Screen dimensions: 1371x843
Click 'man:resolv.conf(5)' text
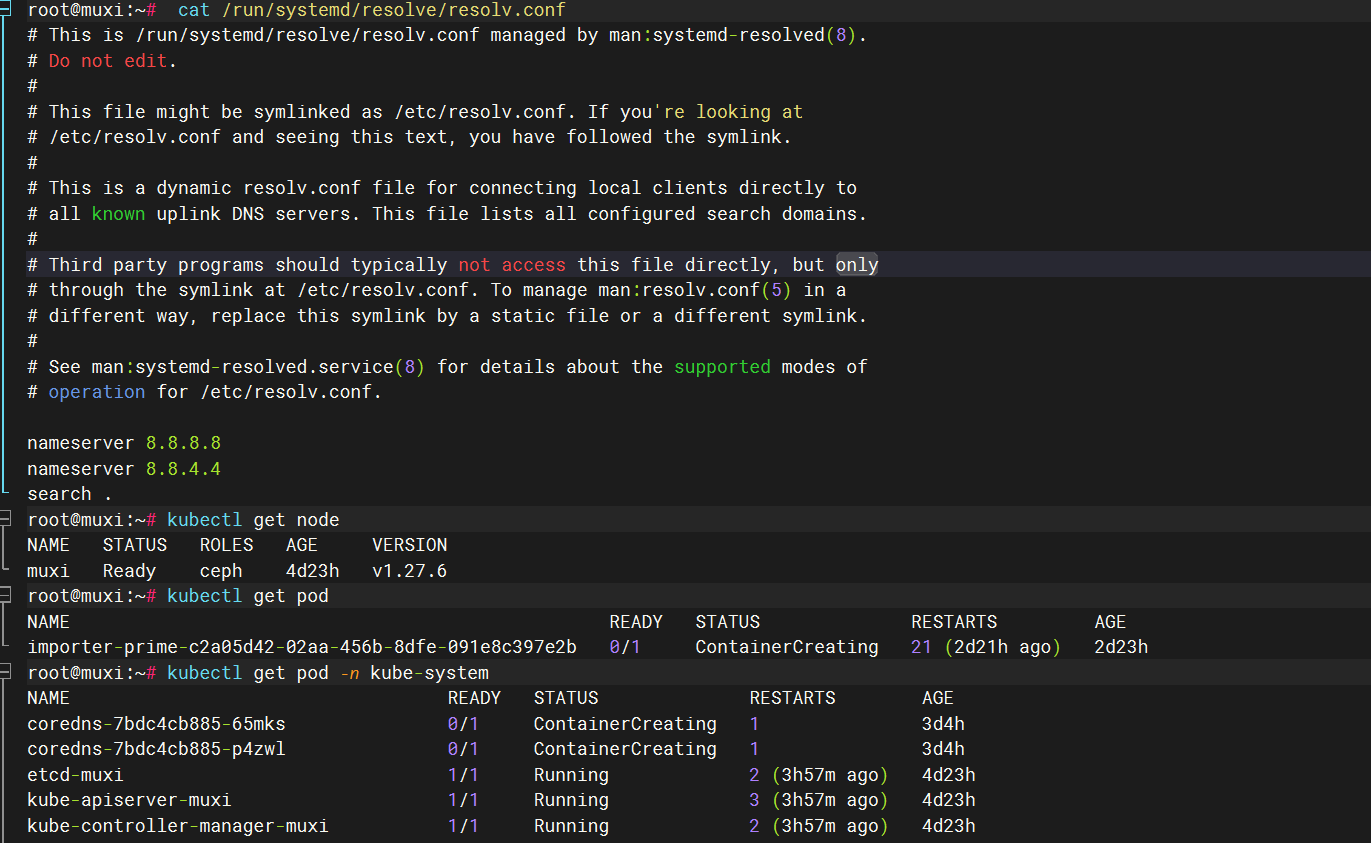[x=695, y=289]
